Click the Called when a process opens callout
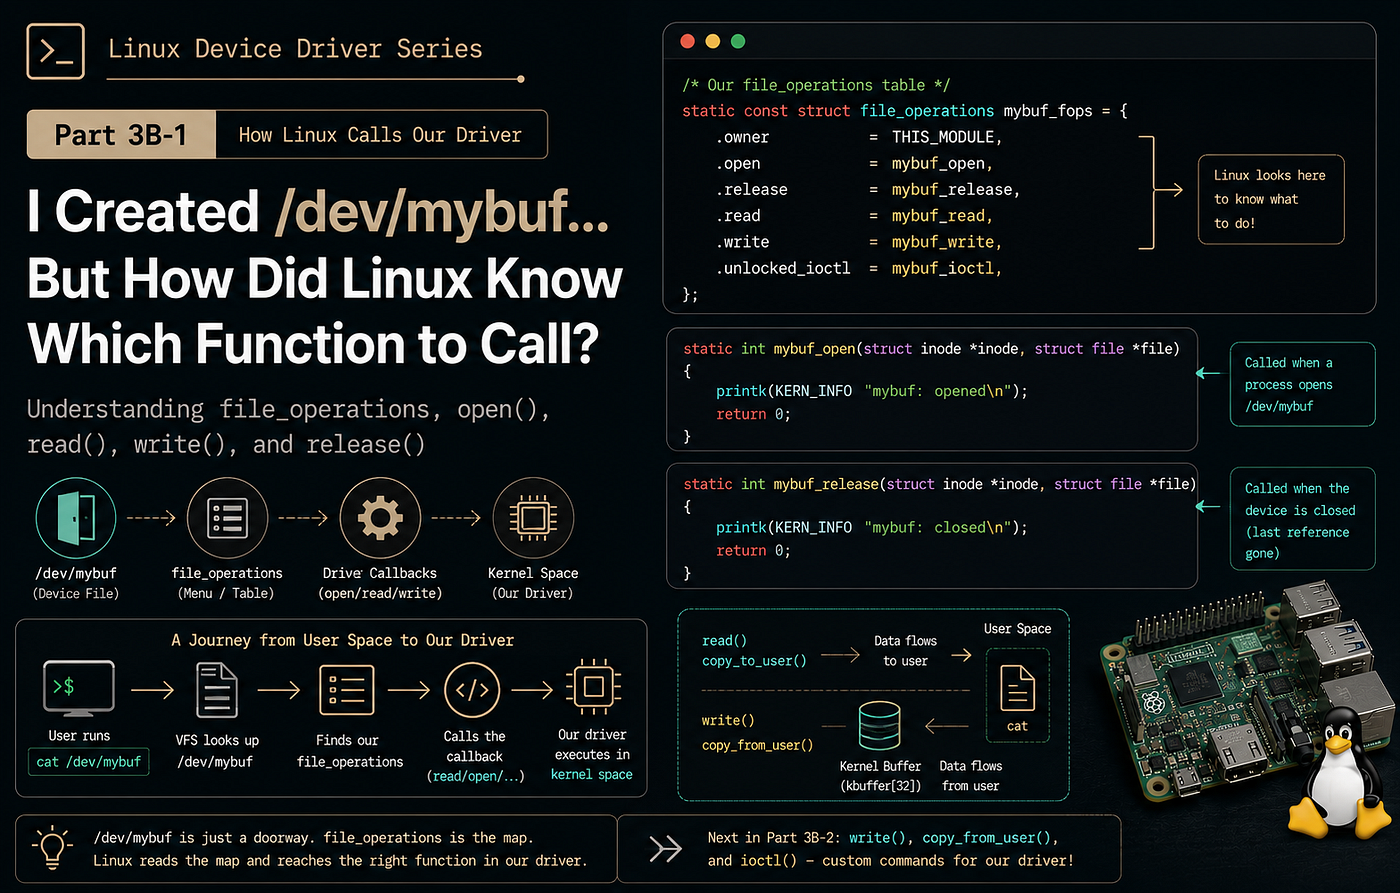The image size is (1400, 893). (1302, 385)
